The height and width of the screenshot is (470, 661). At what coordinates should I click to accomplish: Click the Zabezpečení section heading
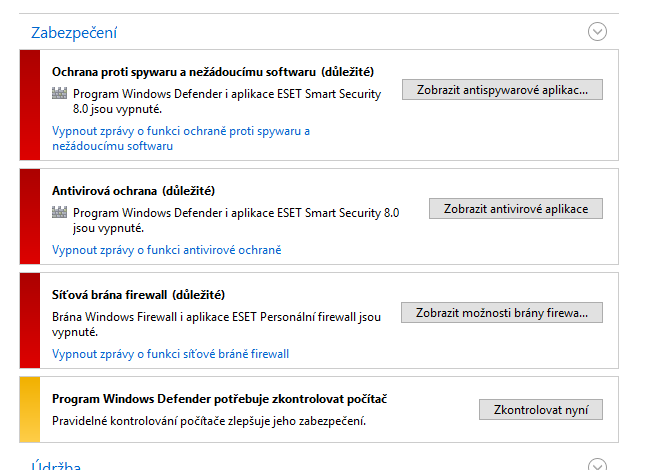[x=74, y=32]
